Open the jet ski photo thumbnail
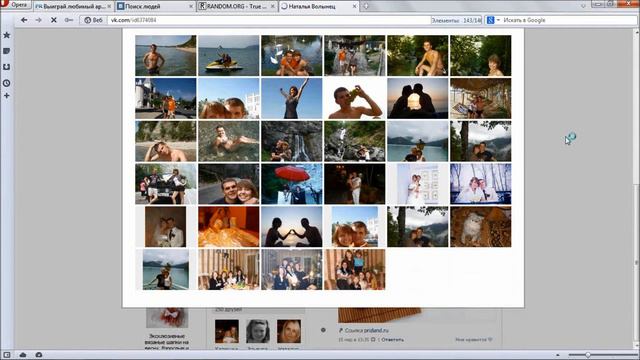640x360 pixels. pyautogui.click(x=229, y=56)
